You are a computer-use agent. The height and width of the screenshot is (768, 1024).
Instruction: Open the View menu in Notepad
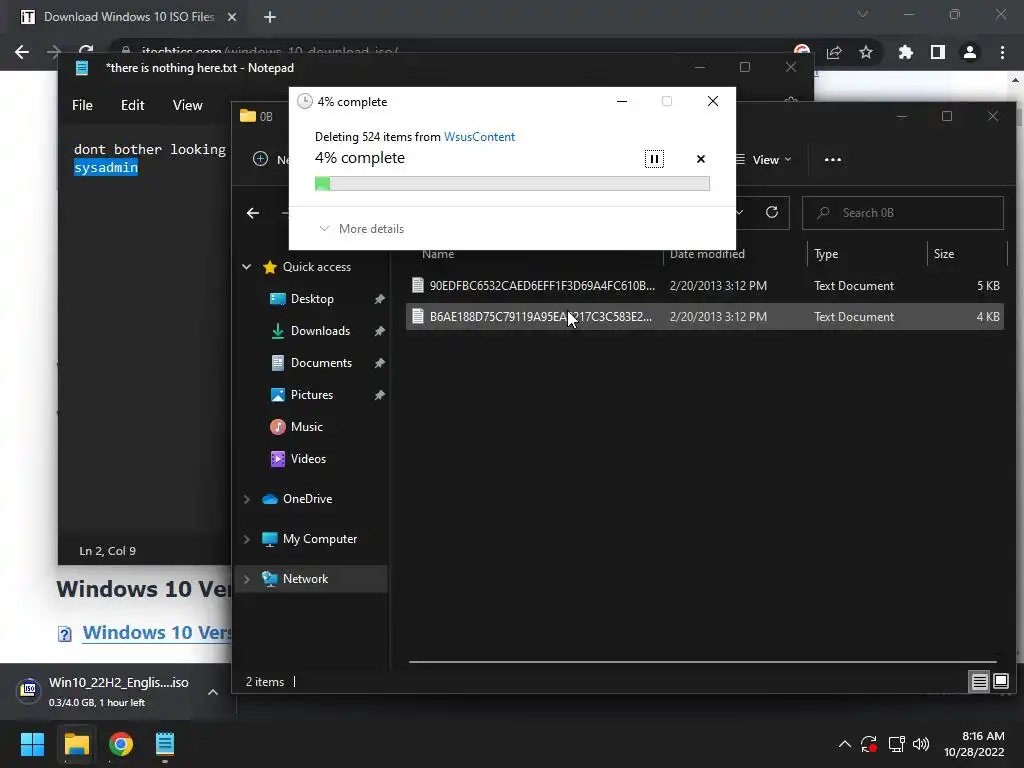tap(187, 105)
